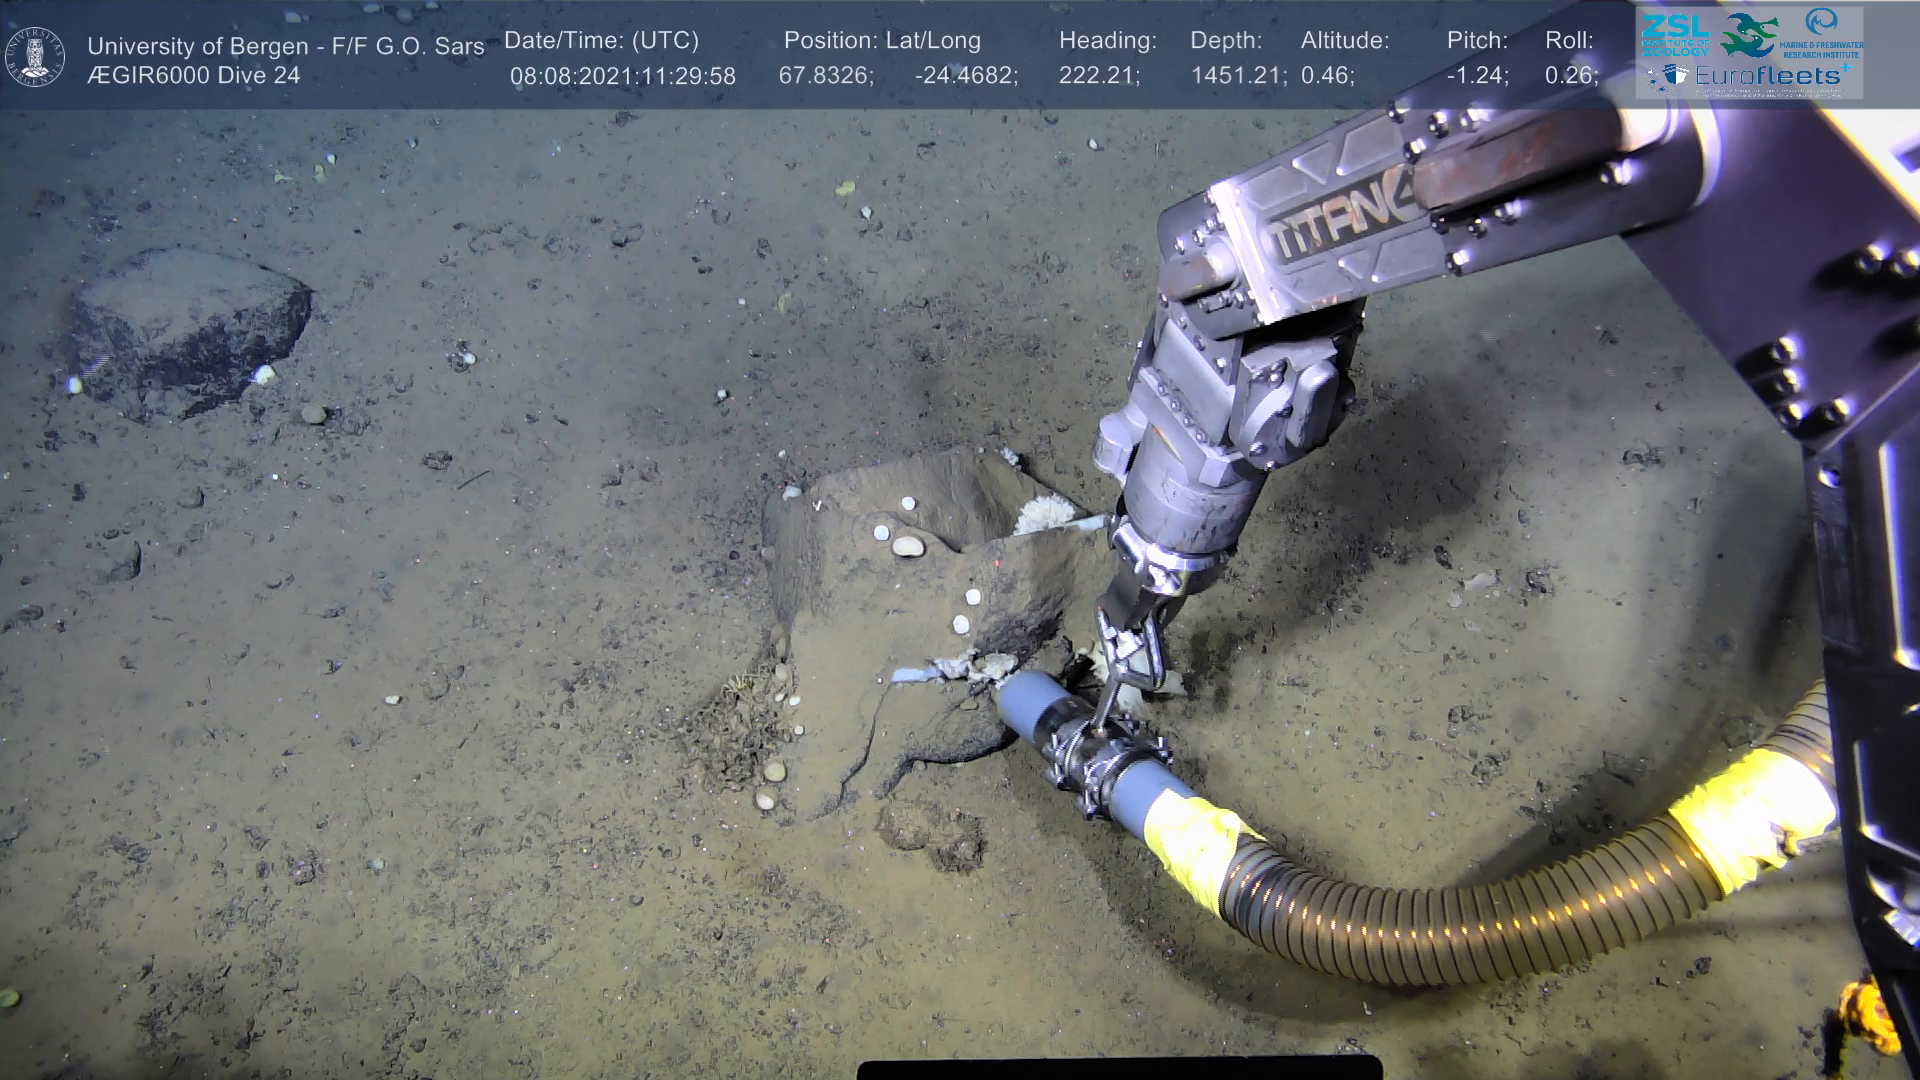The image size is (1920, 1080).
Task: Click the ZSL Institute of Zoology logo
Action: click(x=1674, y=35)
